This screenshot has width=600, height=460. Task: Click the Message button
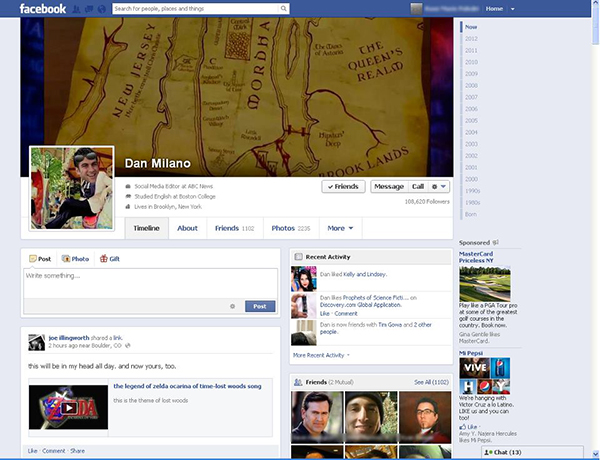tap(389, 187)
